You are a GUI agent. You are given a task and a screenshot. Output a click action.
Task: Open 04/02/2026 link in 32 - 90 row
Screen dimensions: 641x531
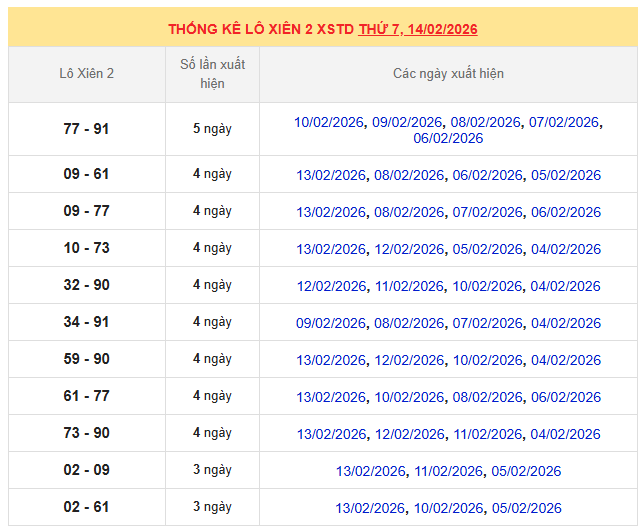coord(565,286)
